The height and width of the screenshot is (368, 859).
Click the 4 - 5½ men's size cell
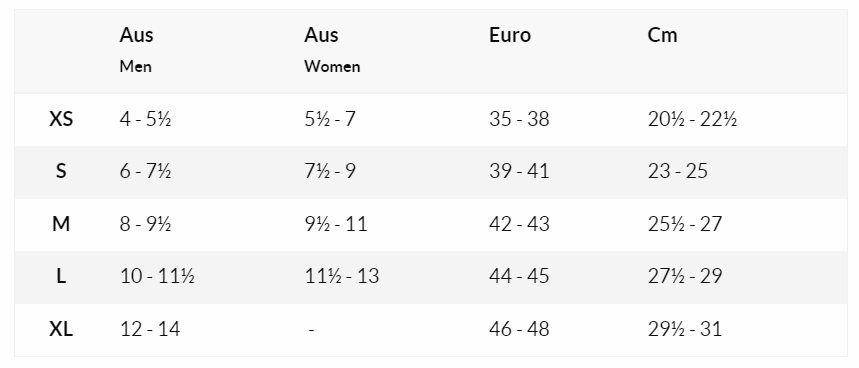coord(145,119)
